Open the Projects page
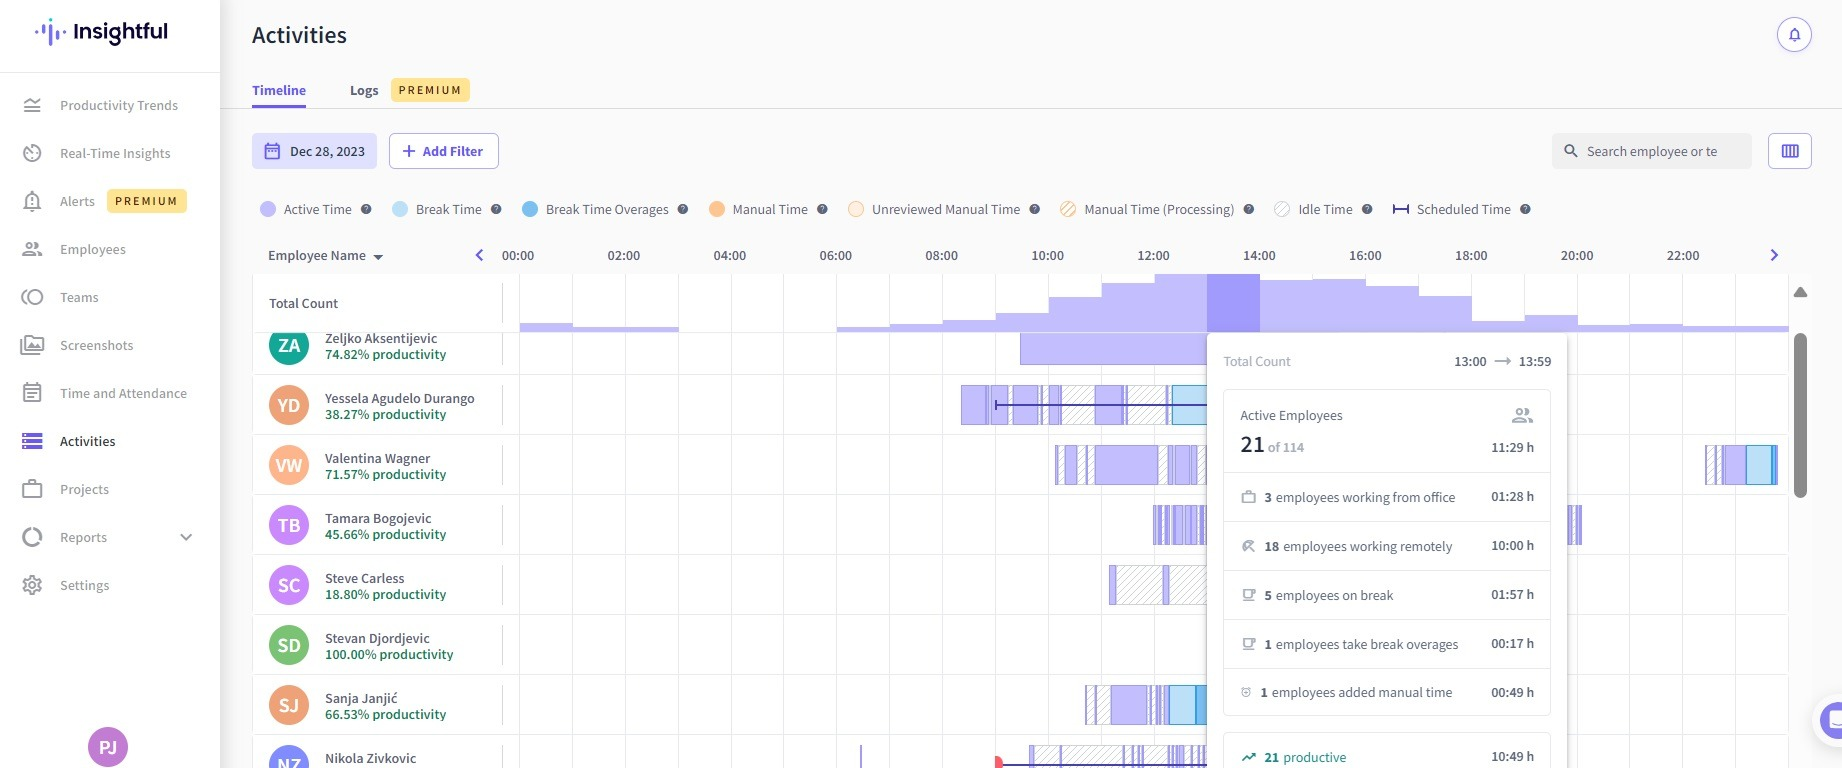 pyautogui.click(x=110, y=489)
